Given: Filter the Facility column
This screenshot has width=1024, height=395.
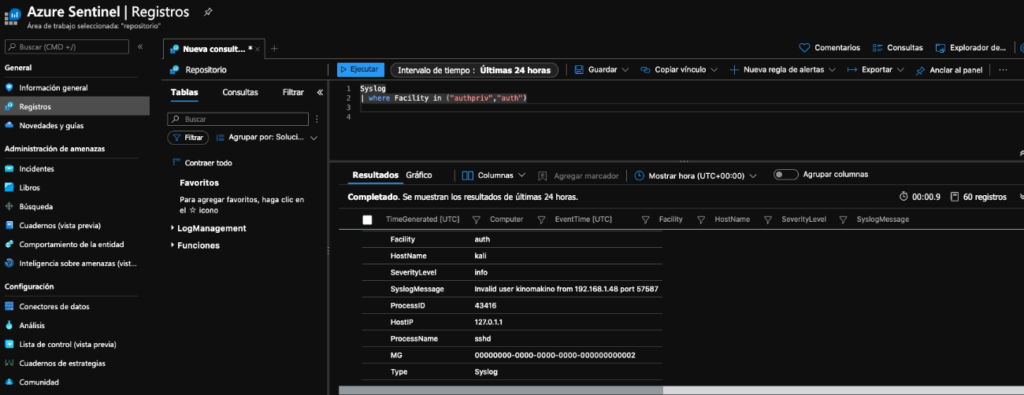Looking at the screenshot, I should pos(701,220).
